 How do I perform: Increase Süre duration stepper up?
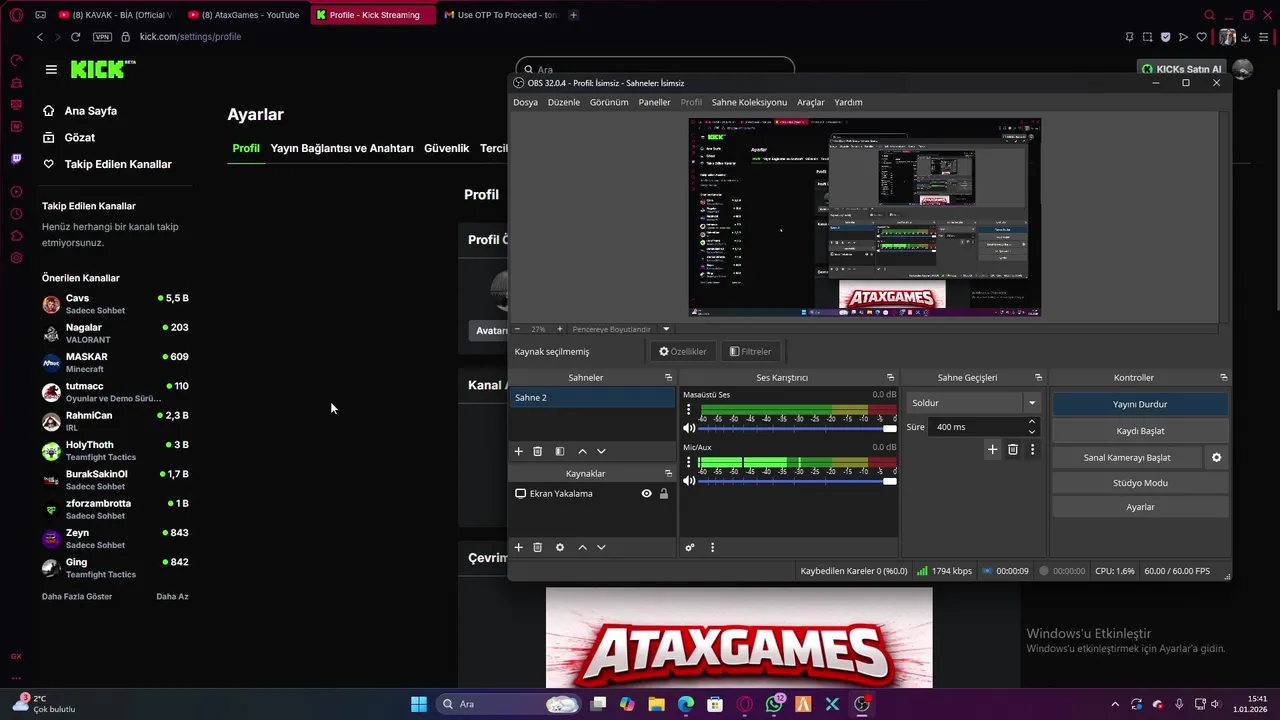pos(1032,422)
